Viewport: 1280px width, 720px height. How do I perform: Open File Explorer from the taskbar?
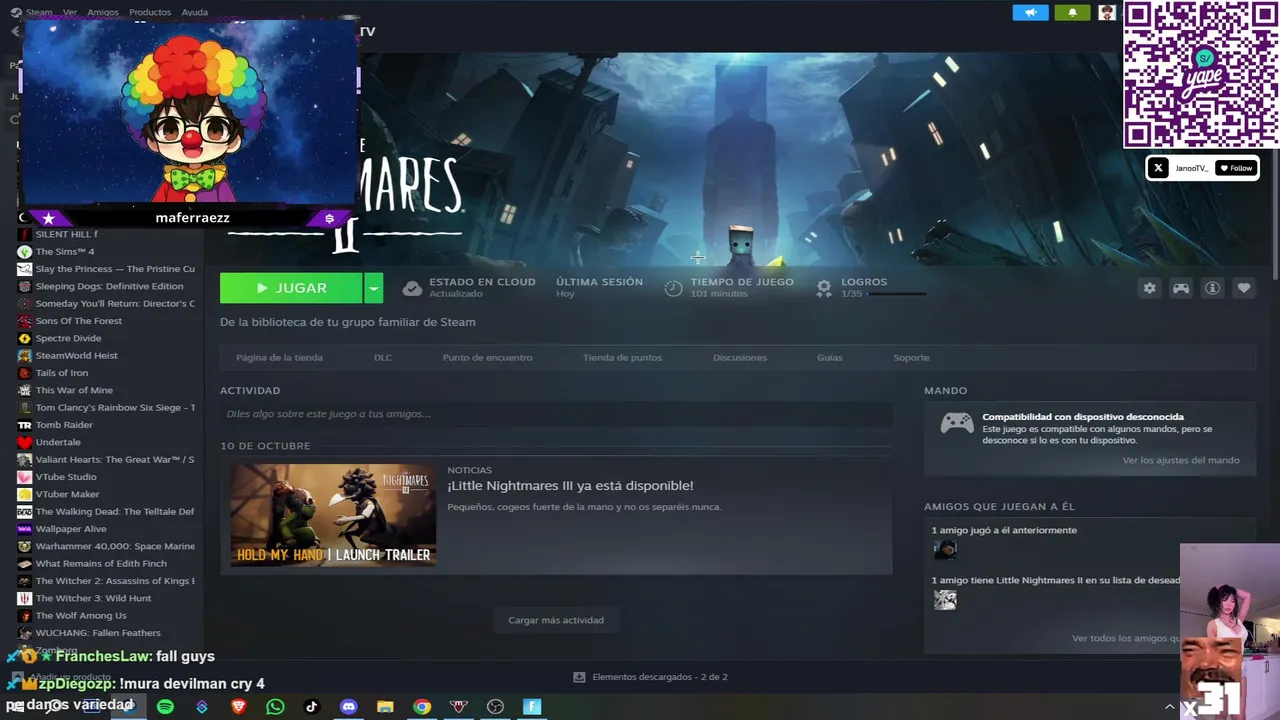pyautogui.click(x=385, y=706)
